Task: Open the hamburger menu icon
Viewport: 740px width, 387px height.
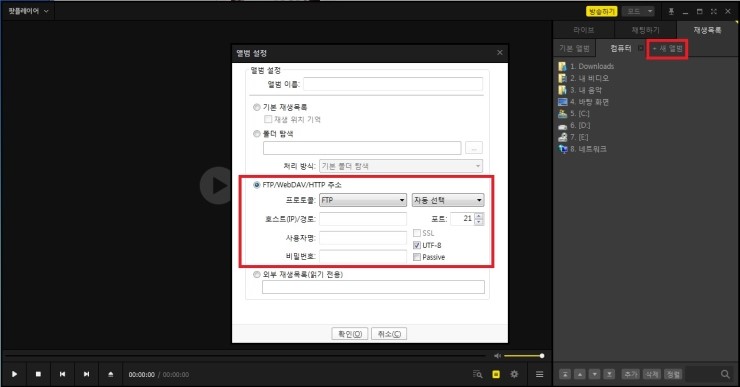Action: [539, 374]
